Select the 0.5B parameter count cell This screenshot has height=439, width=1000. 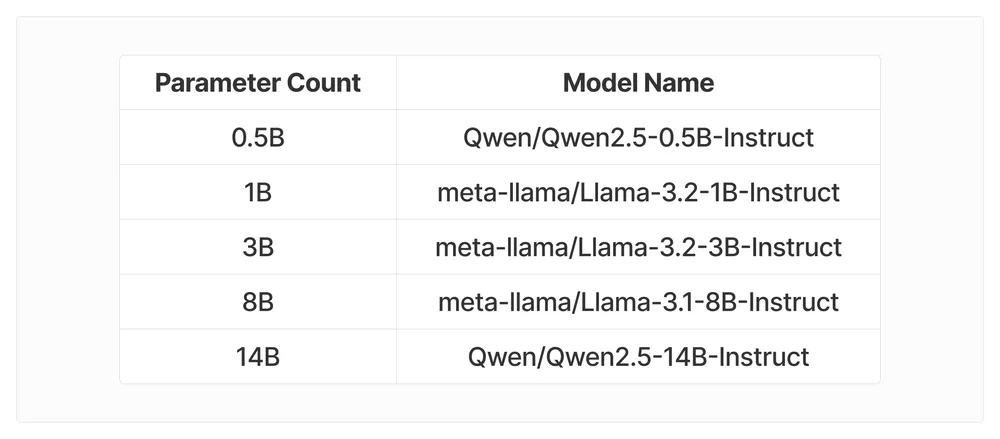click(258, 138)
